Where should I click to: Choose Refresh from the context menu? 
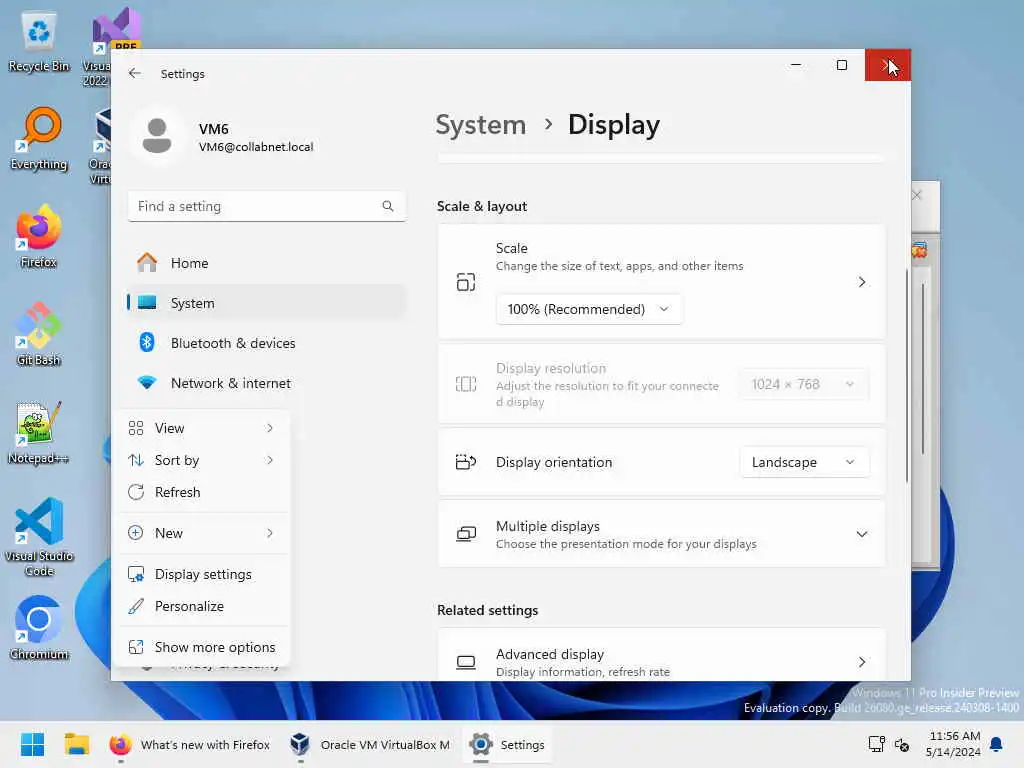(x=204, y=492)
